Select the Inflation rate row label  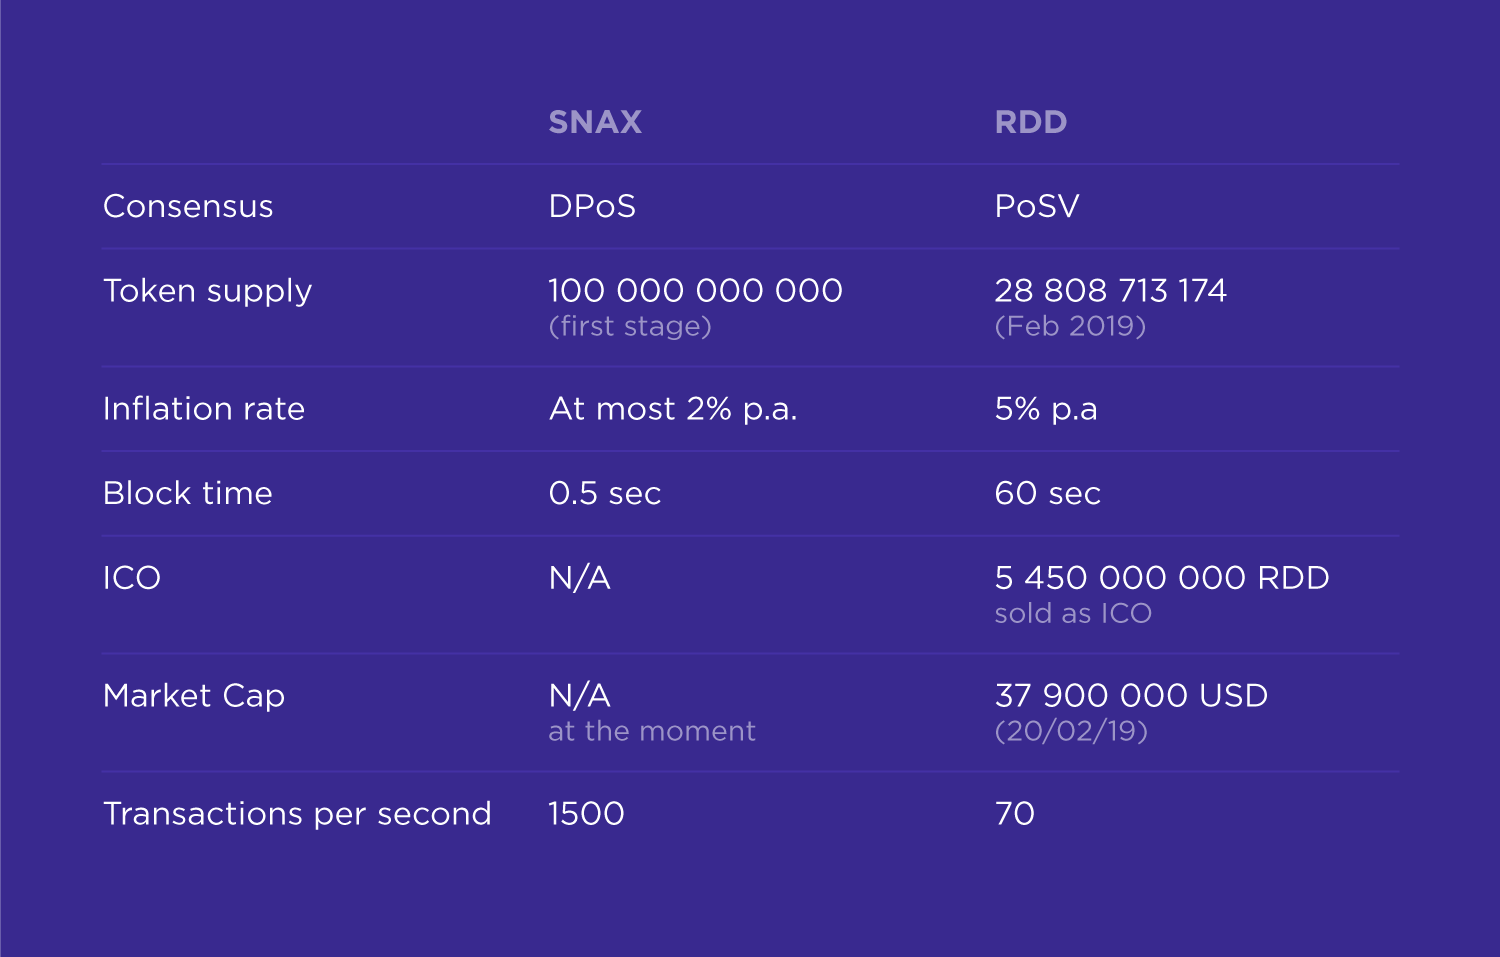point(204,409)
